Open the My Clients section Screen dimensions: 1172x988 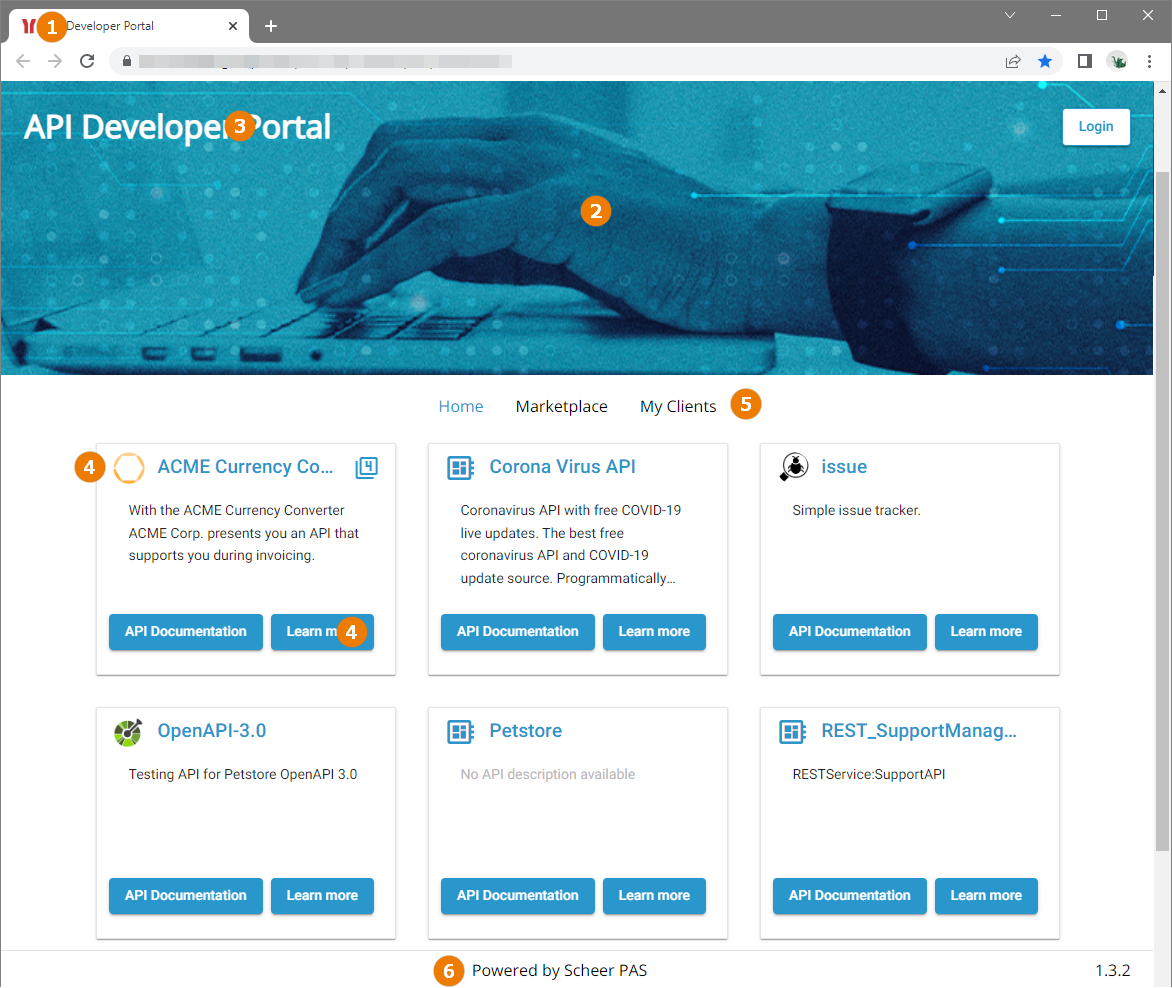677,406
